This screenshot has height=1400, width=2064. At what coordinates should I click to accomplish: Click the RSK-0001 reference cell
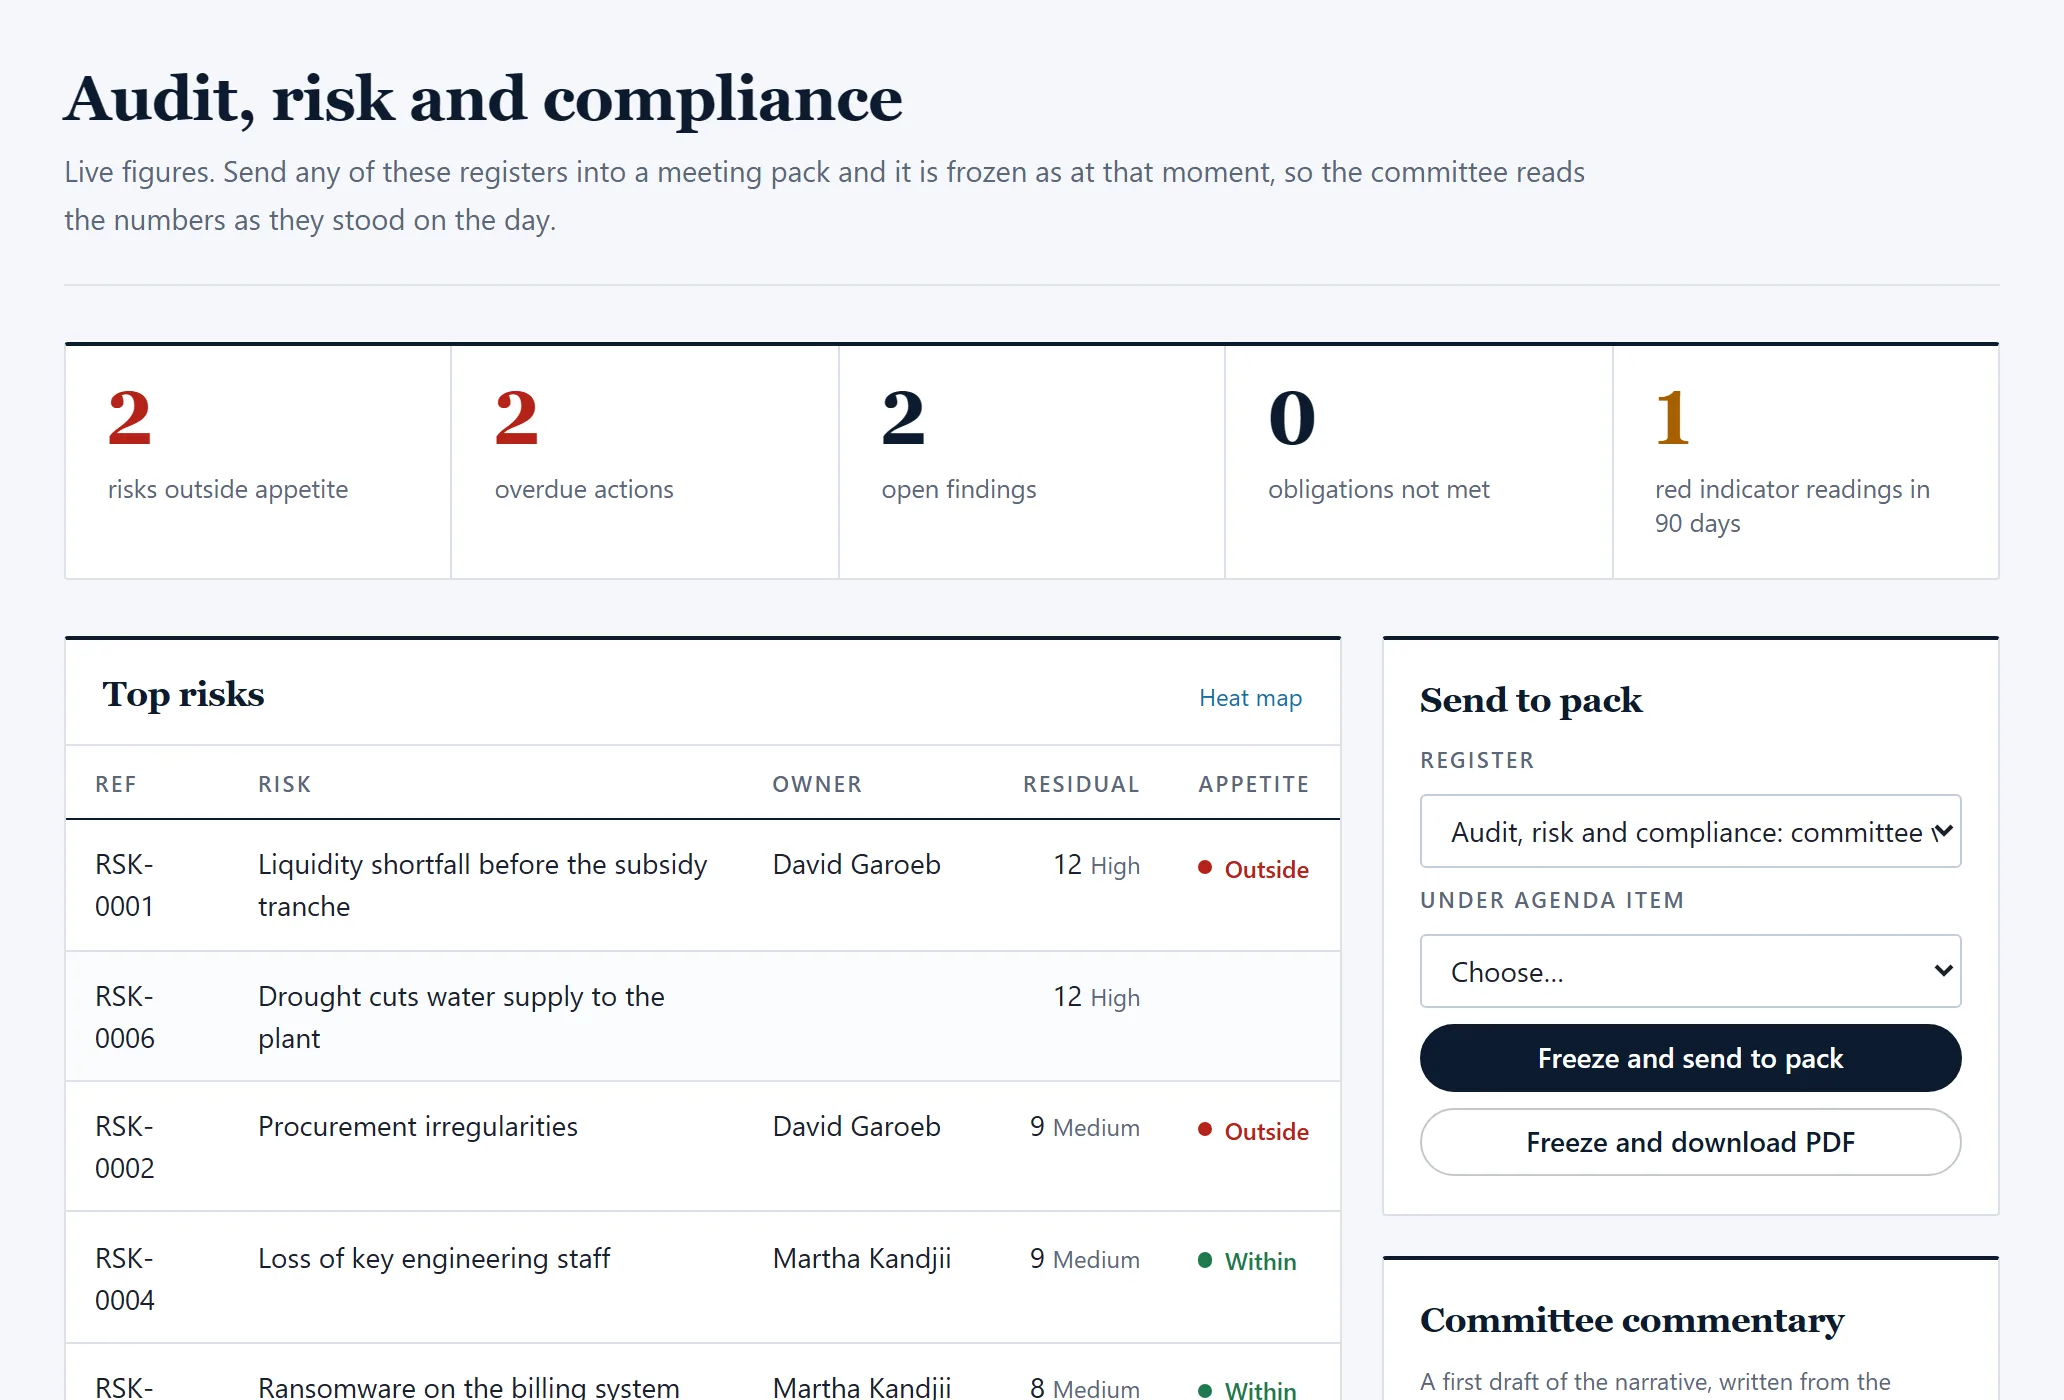125,885
